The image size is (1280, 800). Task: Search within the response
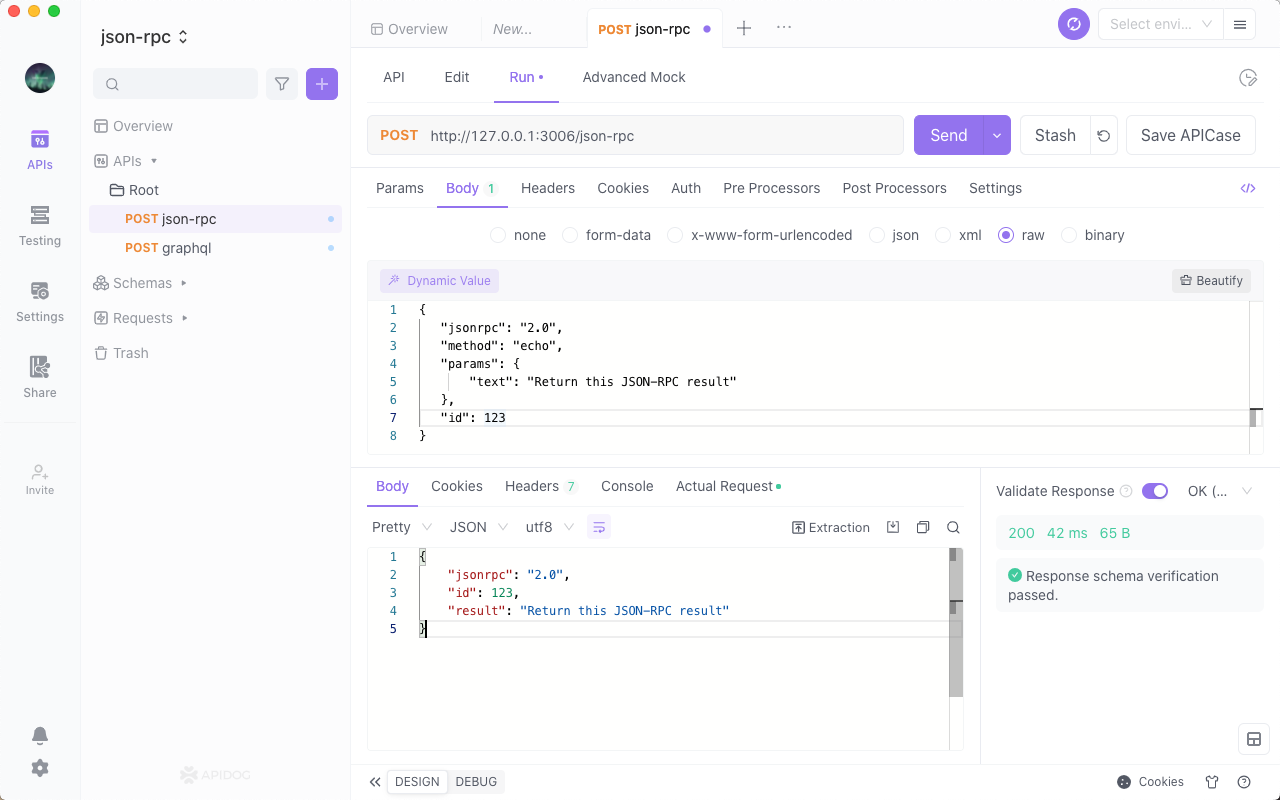click(x=953, y=527)
